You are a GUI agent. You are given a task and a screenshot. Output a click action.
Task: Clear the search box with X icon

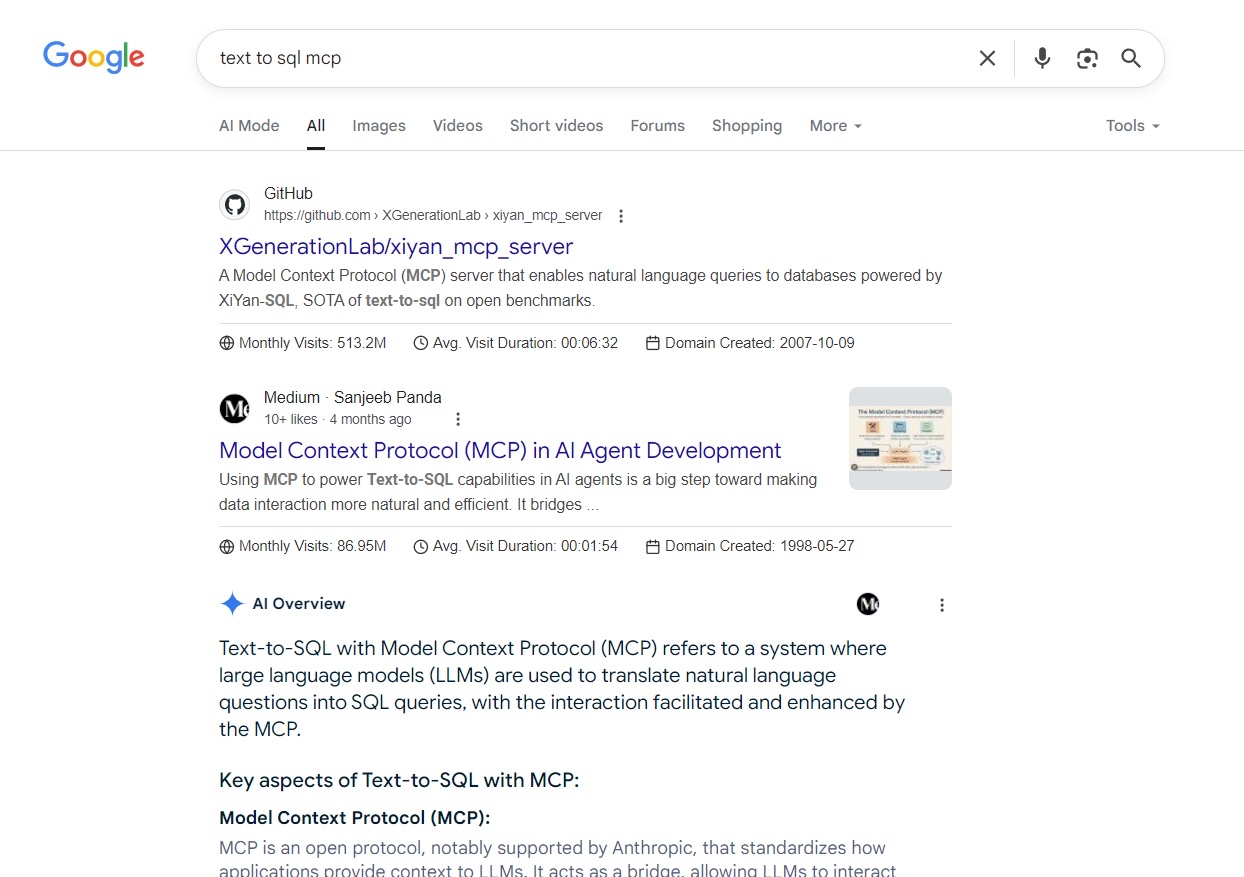pyautogui.click(x=987, y=58)
